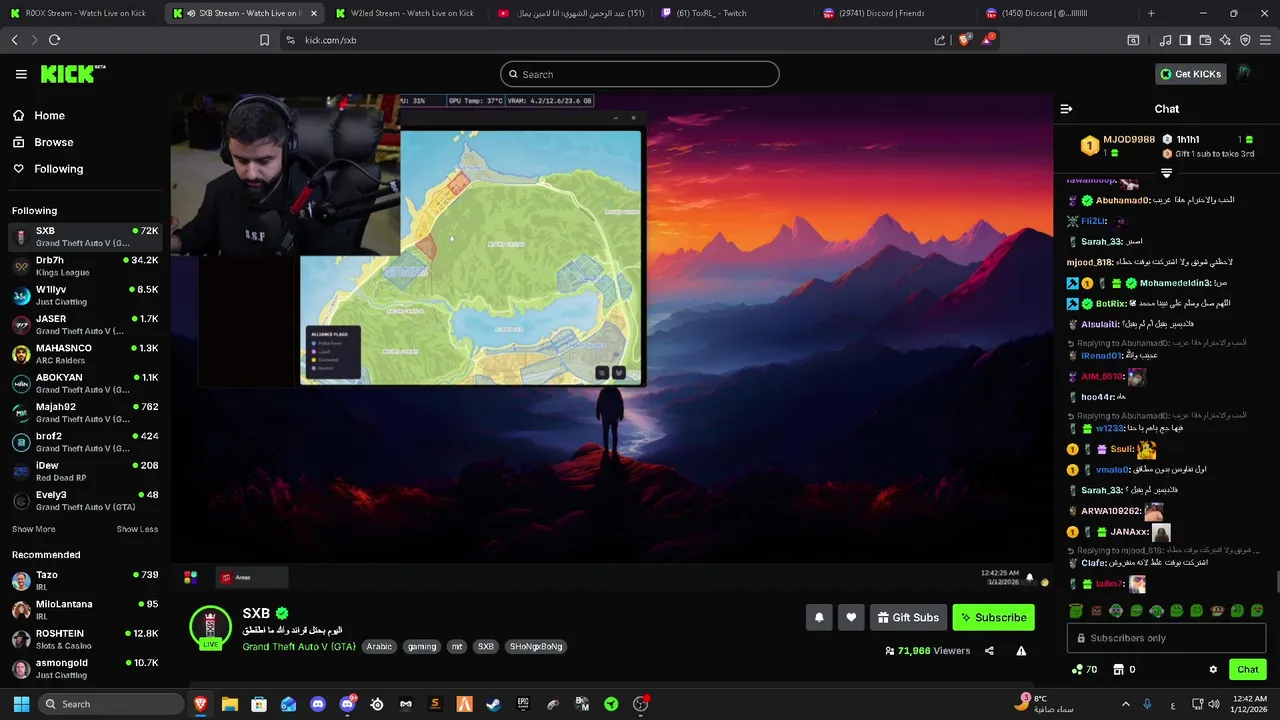The image size is (1280, 720).
Task: Switch to R0OX Stream browser tab
Action: pyautogui.click(x=80, y=13)
